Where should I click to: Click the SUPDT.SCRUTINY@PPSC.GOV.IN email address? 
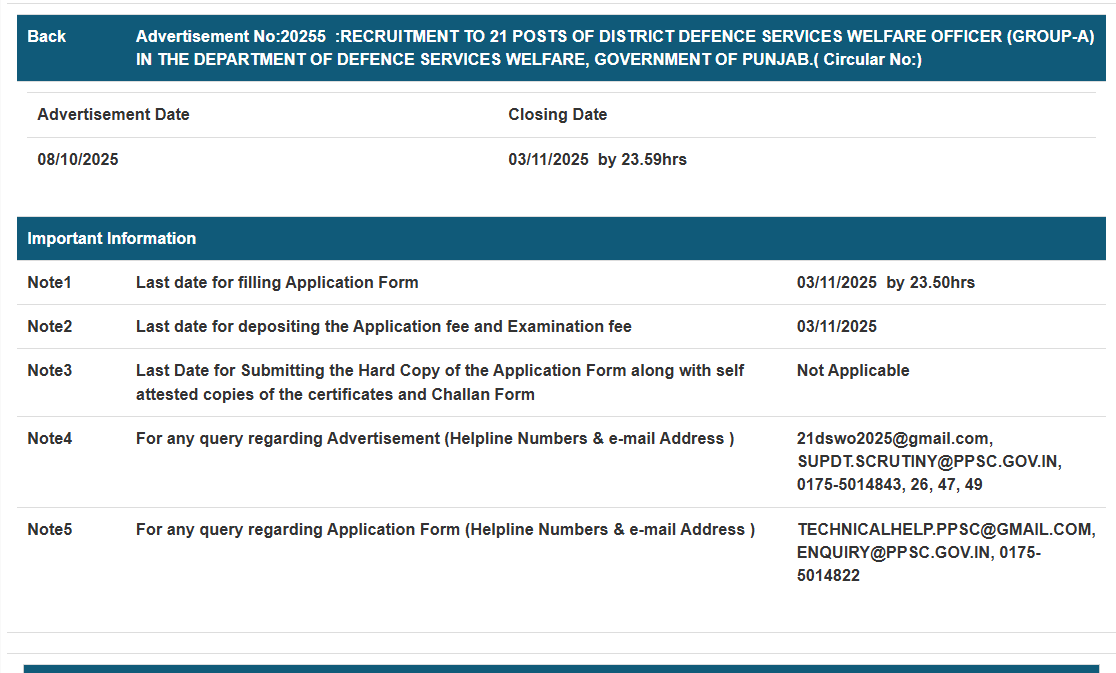coord(928,461)
